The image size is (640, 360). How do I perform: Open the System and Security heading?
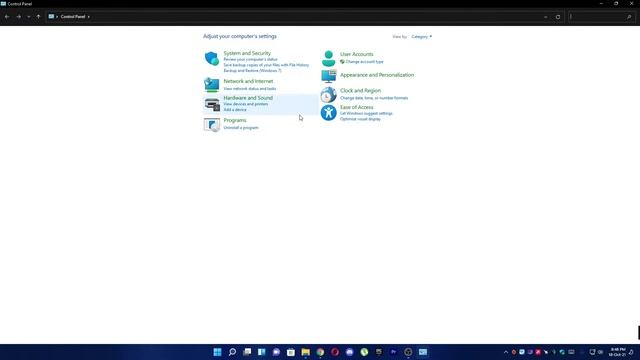(247, 53)
